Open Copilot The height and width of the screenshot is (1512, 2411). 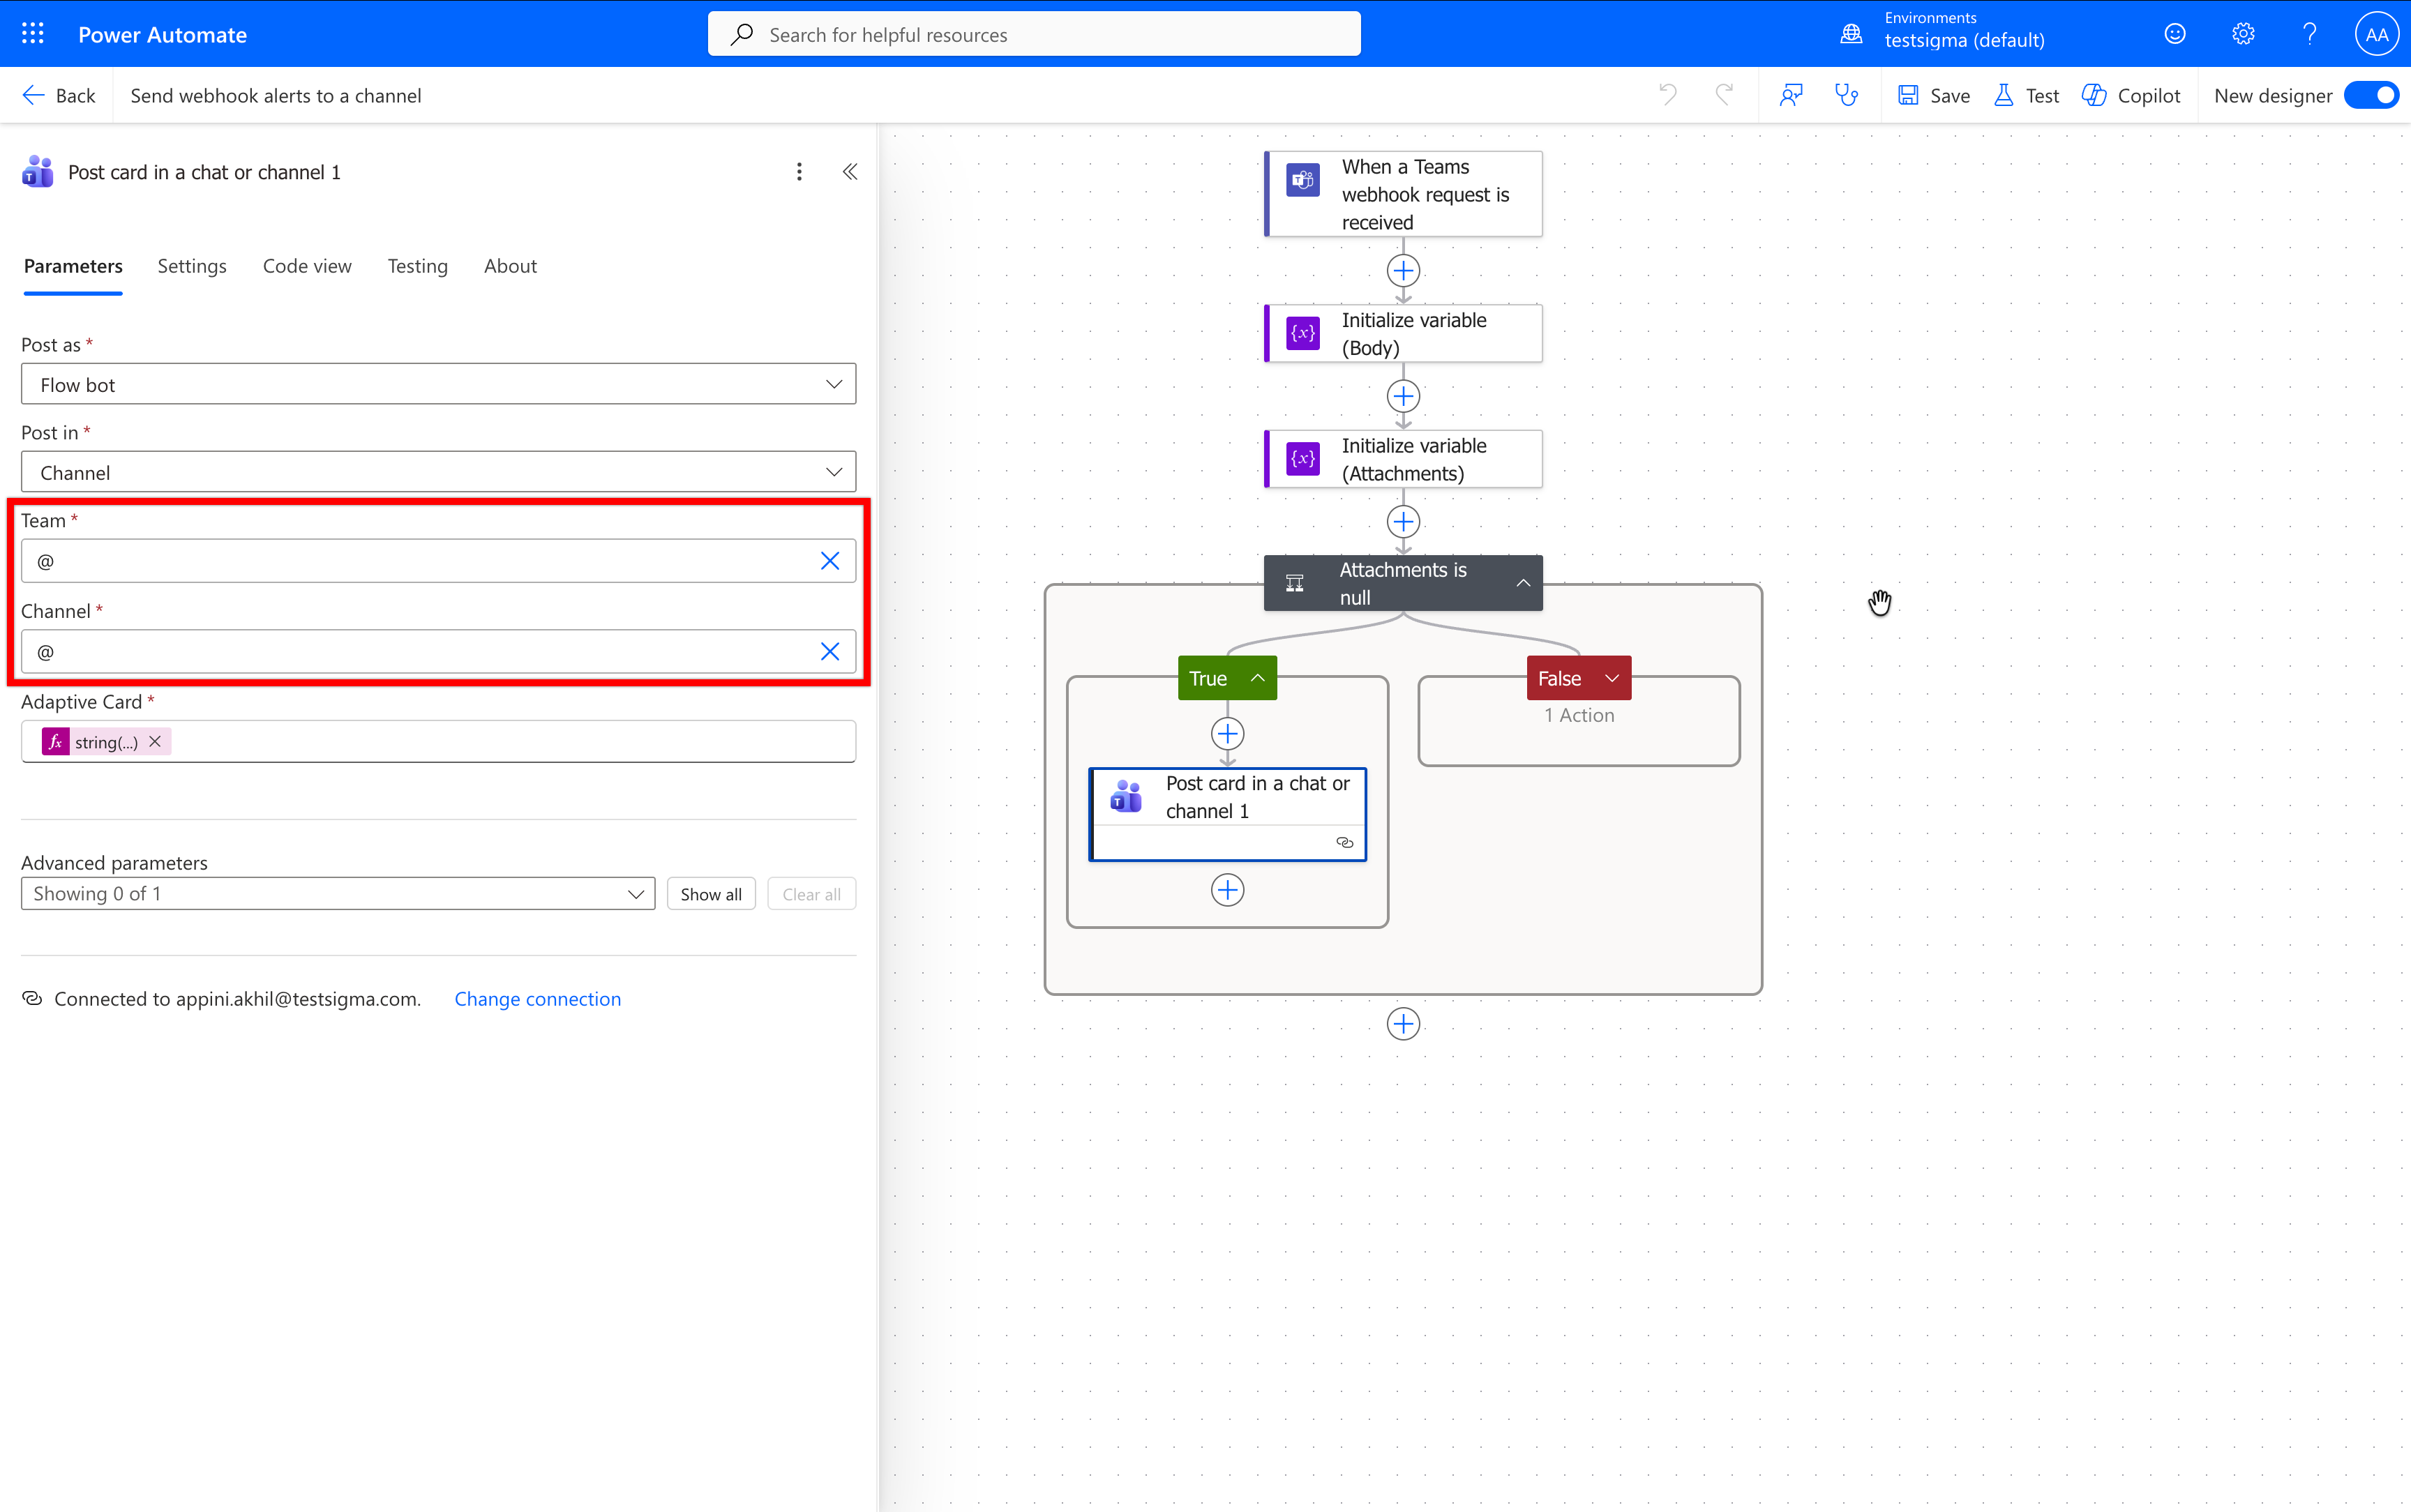[2131, 95]
